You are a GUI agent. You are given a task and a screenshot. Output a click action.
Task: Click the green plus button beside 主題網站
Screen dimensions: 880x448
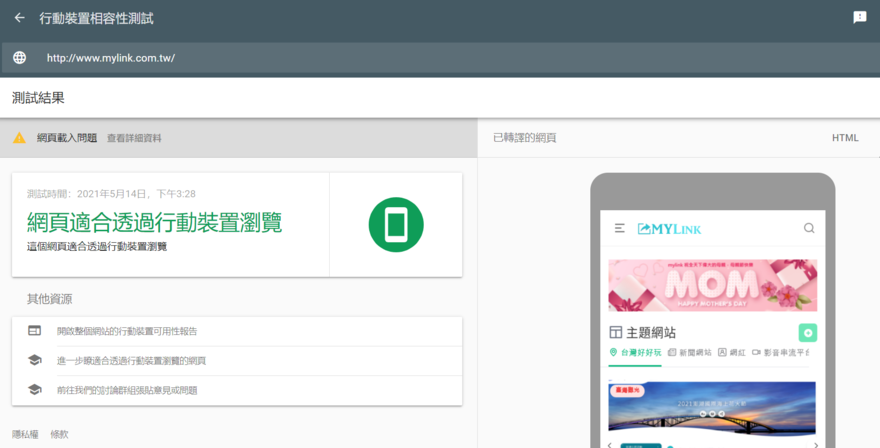[808, 333]
